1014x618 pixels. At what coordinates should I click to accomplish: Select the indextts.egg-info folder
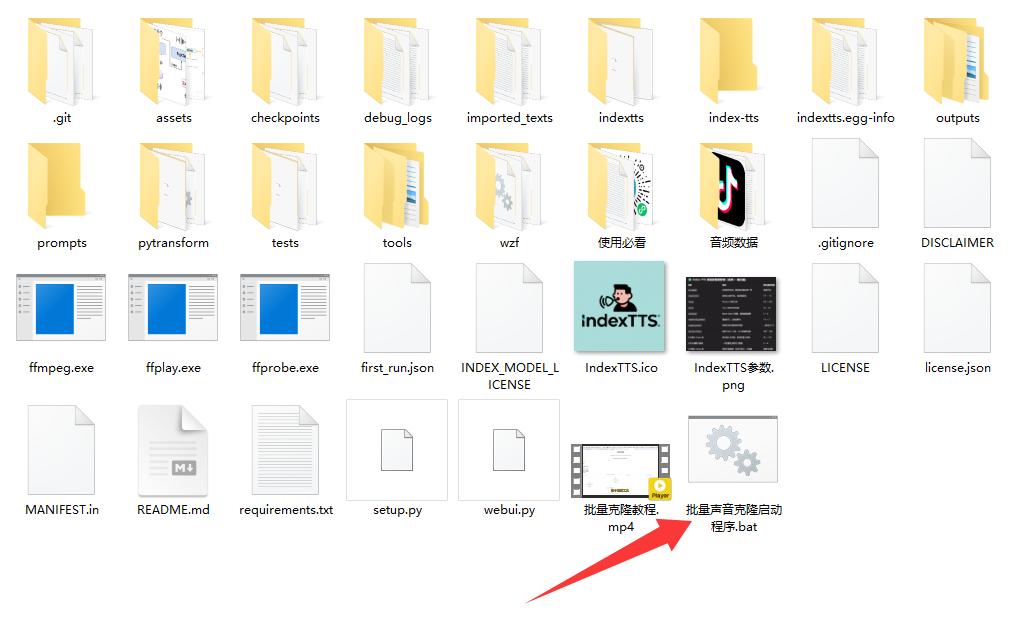[845, 62]
